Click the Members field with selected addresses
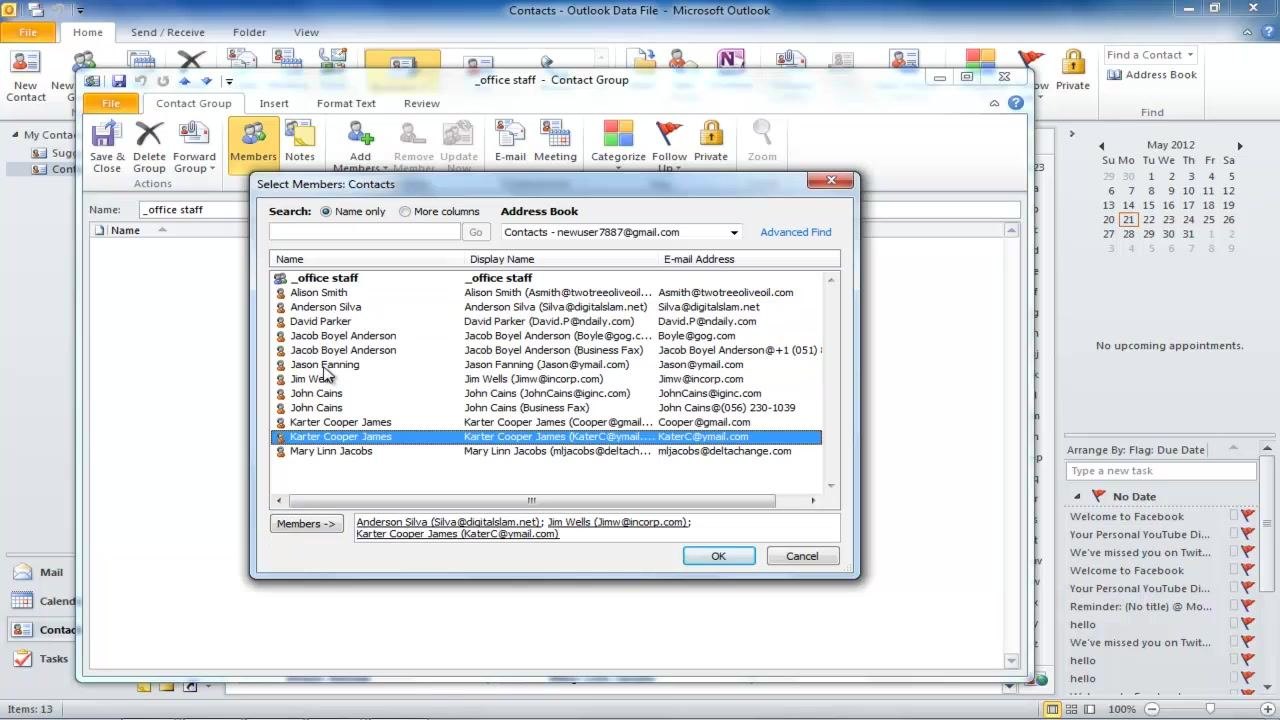 [x=598, y=528]
